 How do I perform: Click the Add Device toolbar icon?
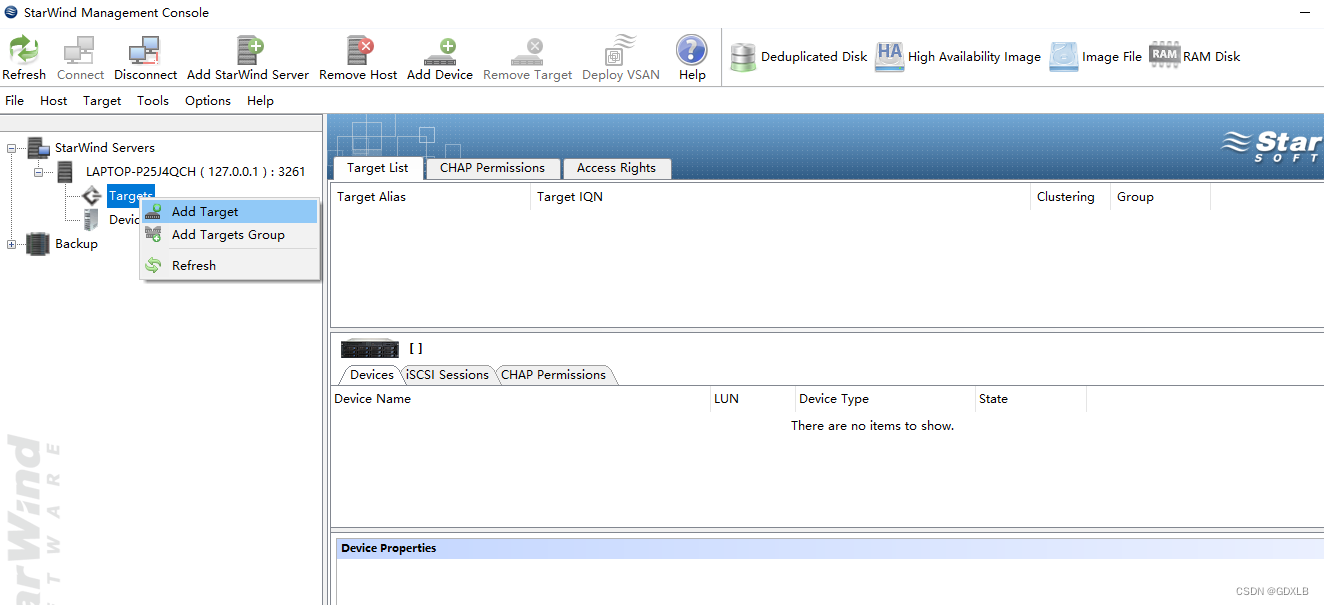[x=440, y=50]
